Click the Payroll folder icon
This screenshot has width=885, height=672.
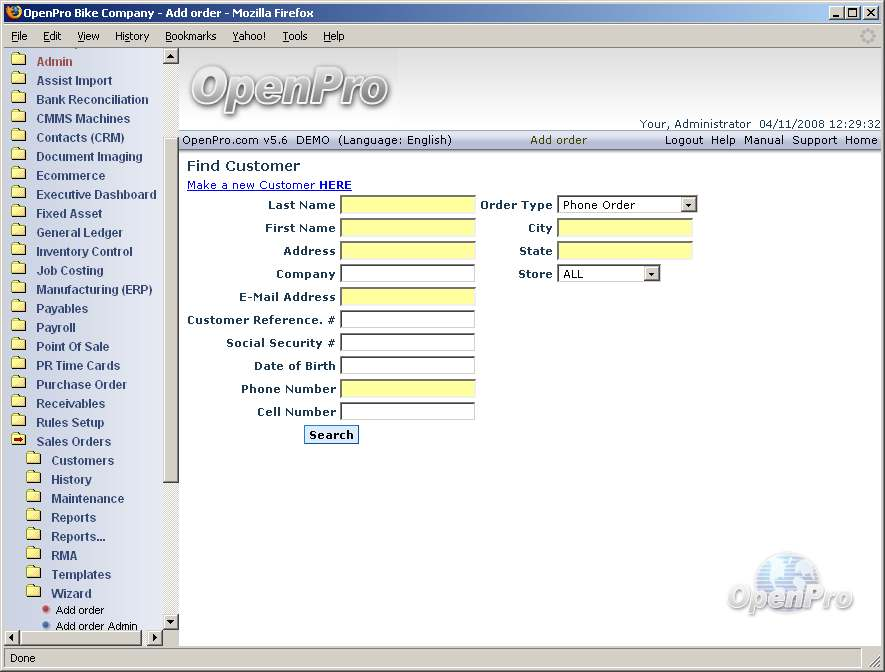18,327
